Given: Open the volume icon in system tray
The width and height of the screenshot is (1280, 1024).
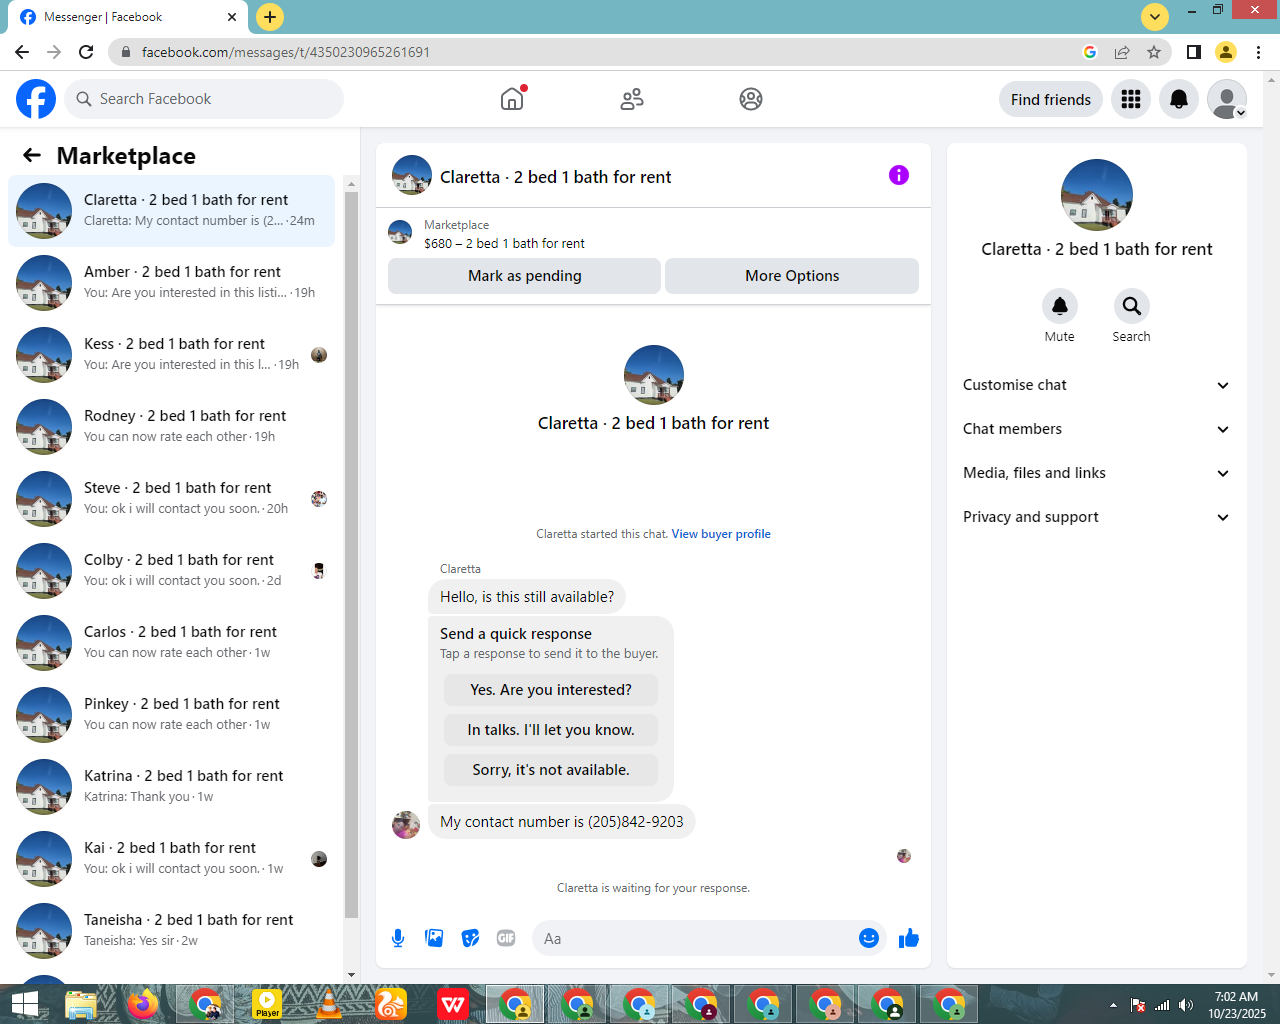Looking at the screenshot, I should coord(1186,1005).
